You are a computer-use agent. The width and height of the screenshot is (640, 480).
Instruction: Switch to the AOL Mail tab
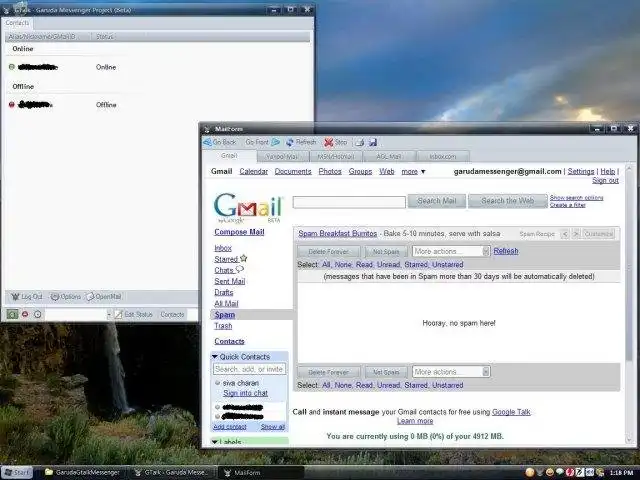coord(389,156)
